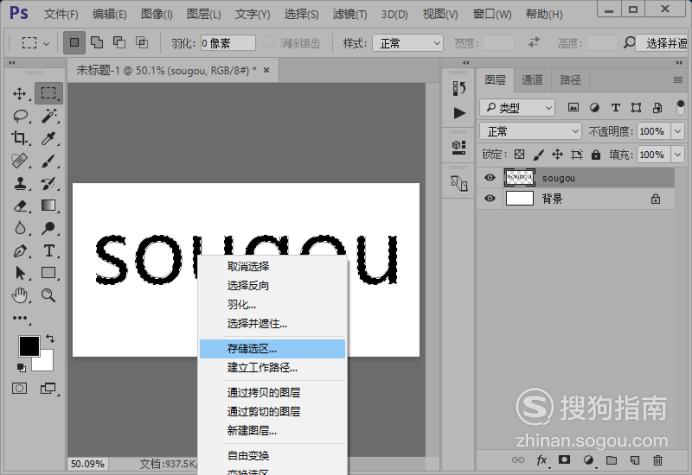
Task: Collapse the tools panel double arrow
Action: 12,63
